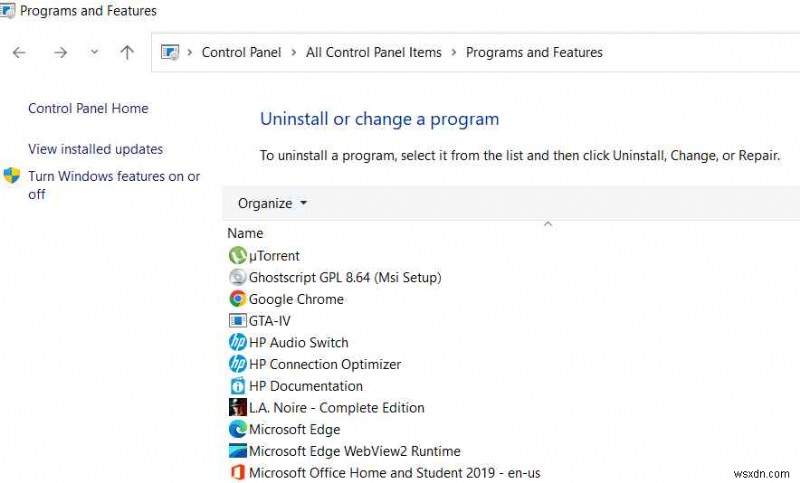Viewport: 800px width, 483px height.
Task: Navigate to All Control Panel Items breadcrumb
Action: click(x=373, y=52)
